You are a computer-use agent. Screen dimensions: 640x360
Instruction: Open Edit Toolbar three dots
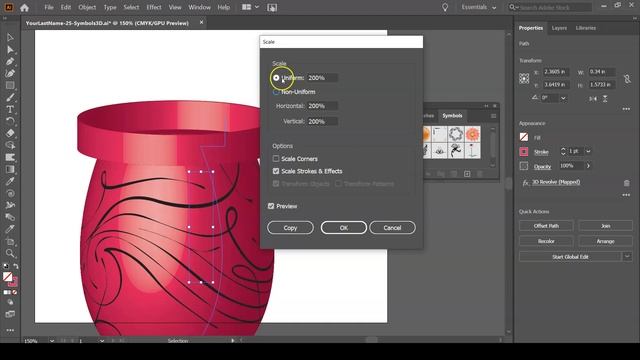pyautogui.click(x=10, y=330)
